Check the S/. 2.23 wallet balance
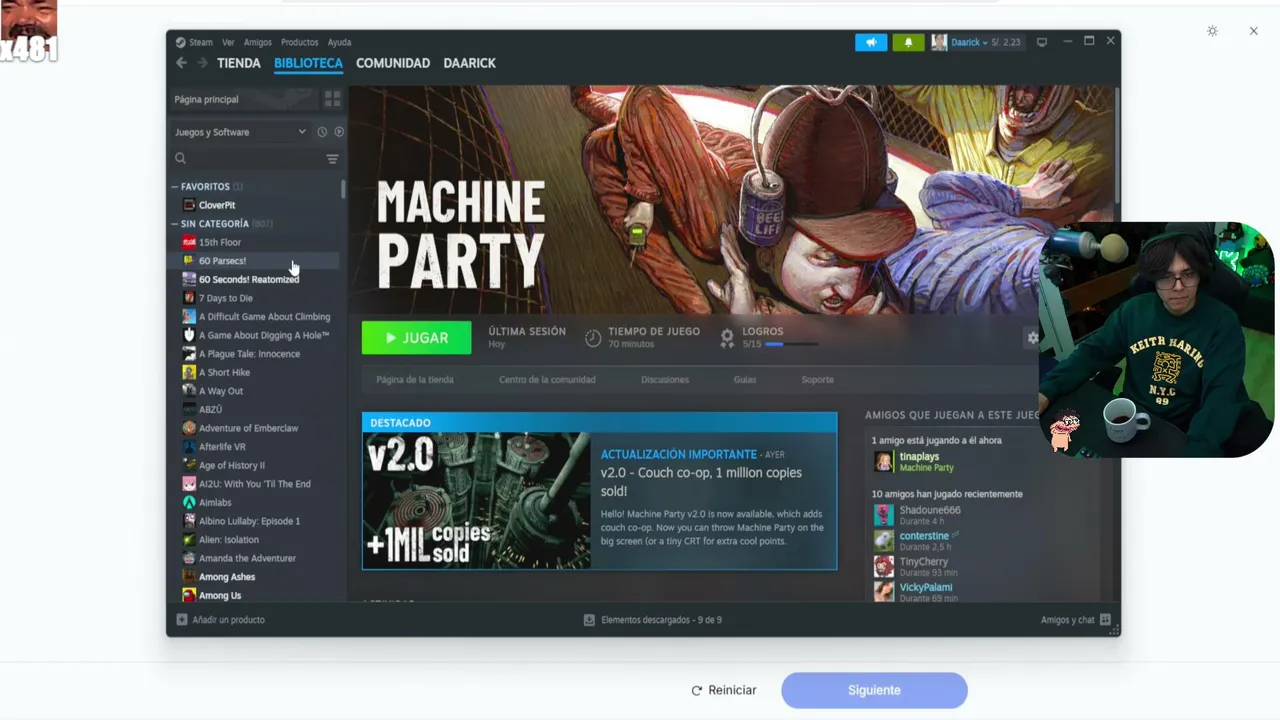 click(x=1006, y=42)
